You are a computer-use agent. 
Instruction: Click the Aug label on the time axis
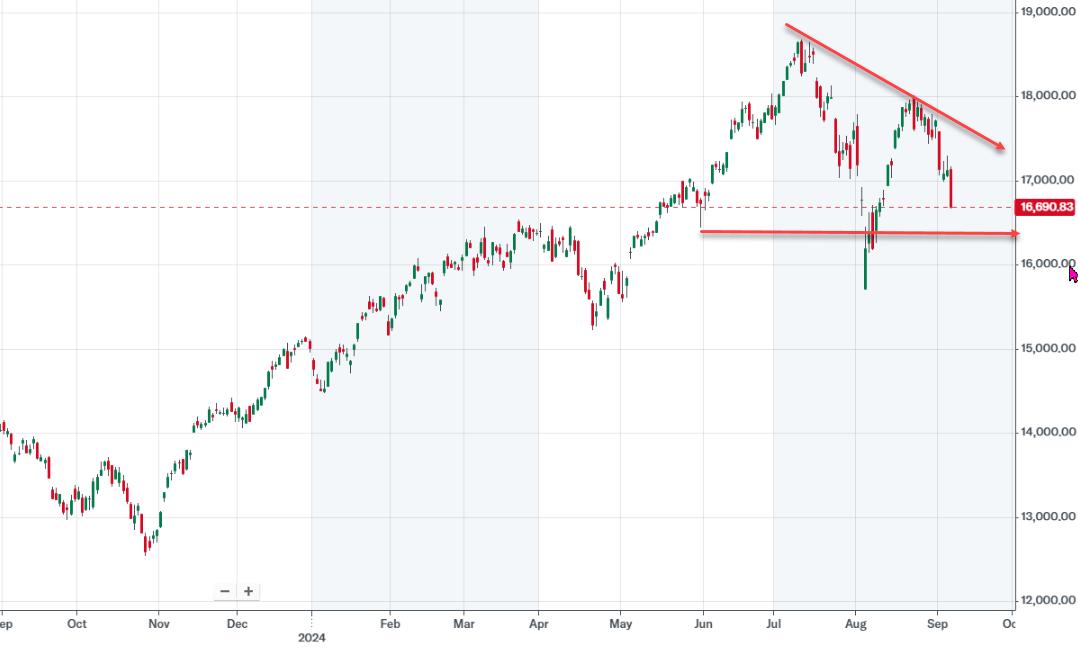click(856, 623)
